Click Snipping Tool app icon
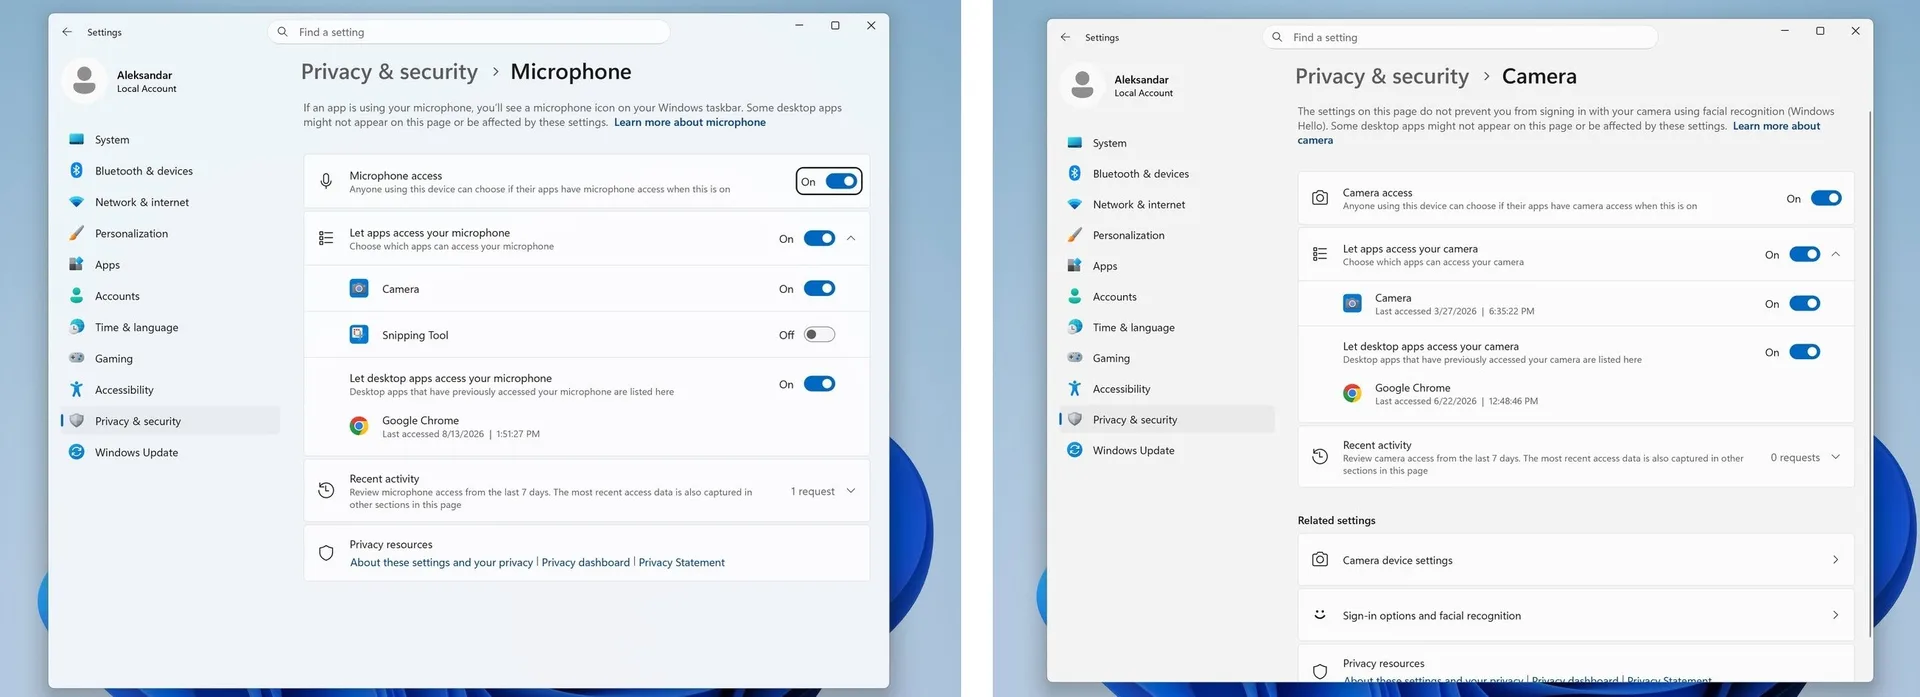This screenshot has height=697, width=1920. 359,334
